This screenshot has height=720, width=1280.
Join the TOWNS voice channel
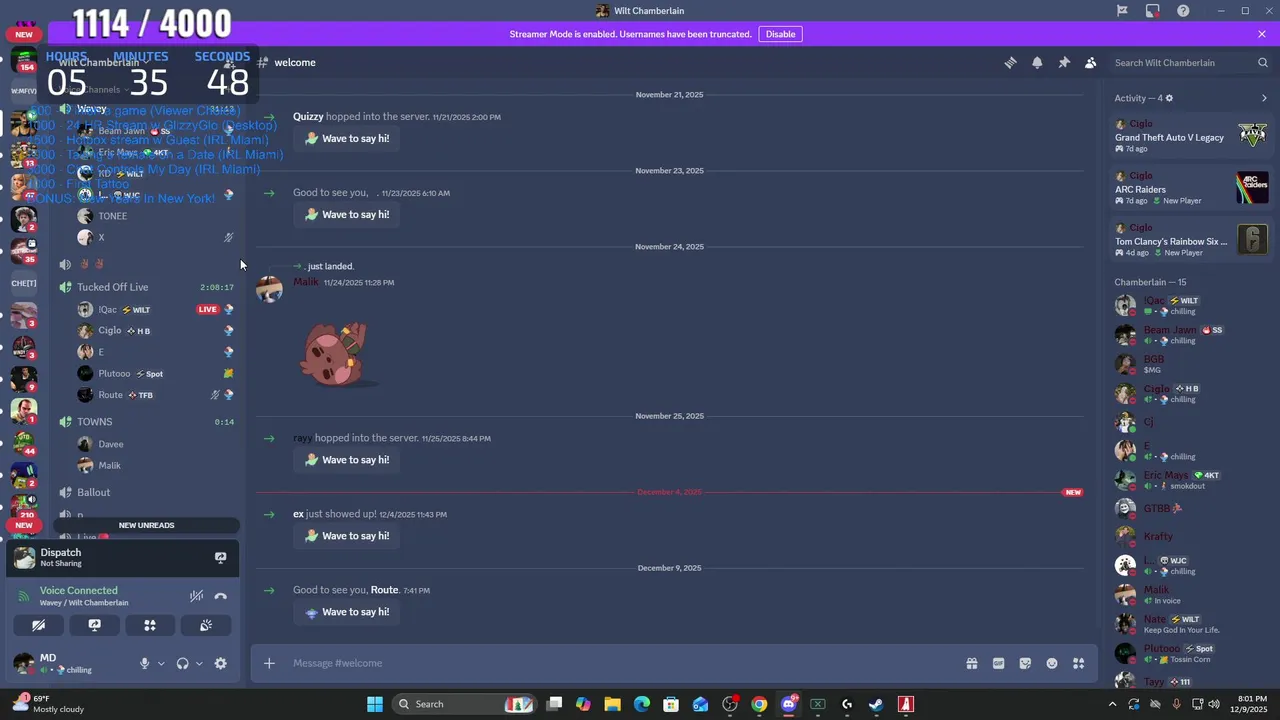146,422
